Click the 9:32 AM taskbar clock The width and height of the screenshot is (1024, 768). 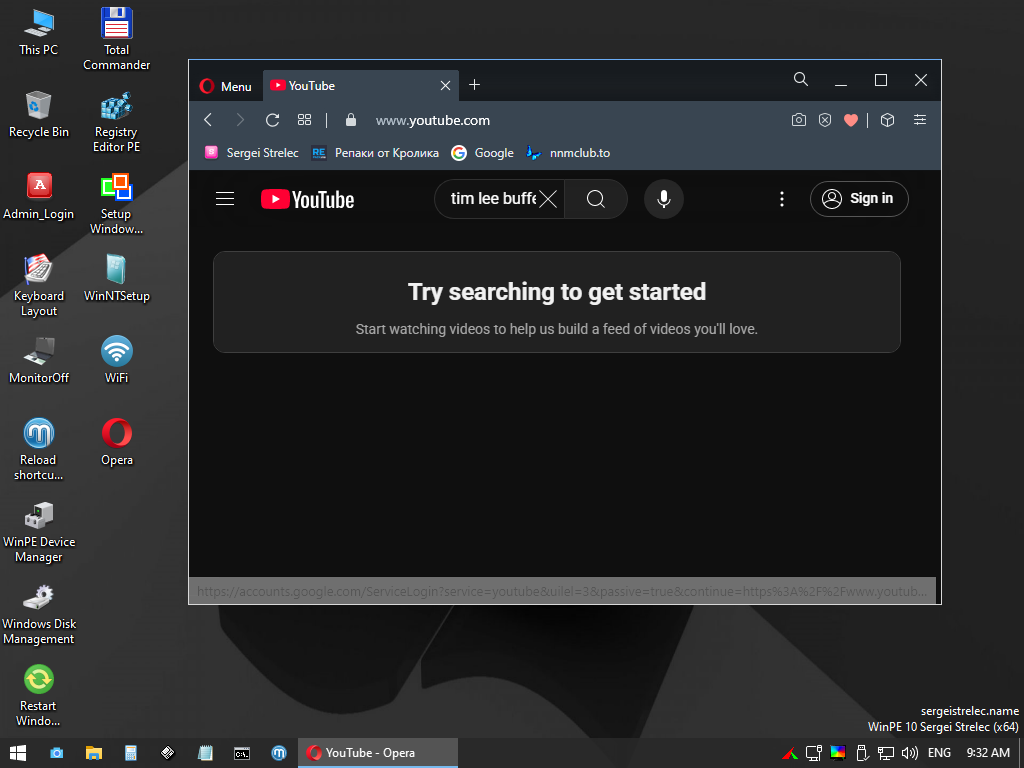[x=988, y=753]
